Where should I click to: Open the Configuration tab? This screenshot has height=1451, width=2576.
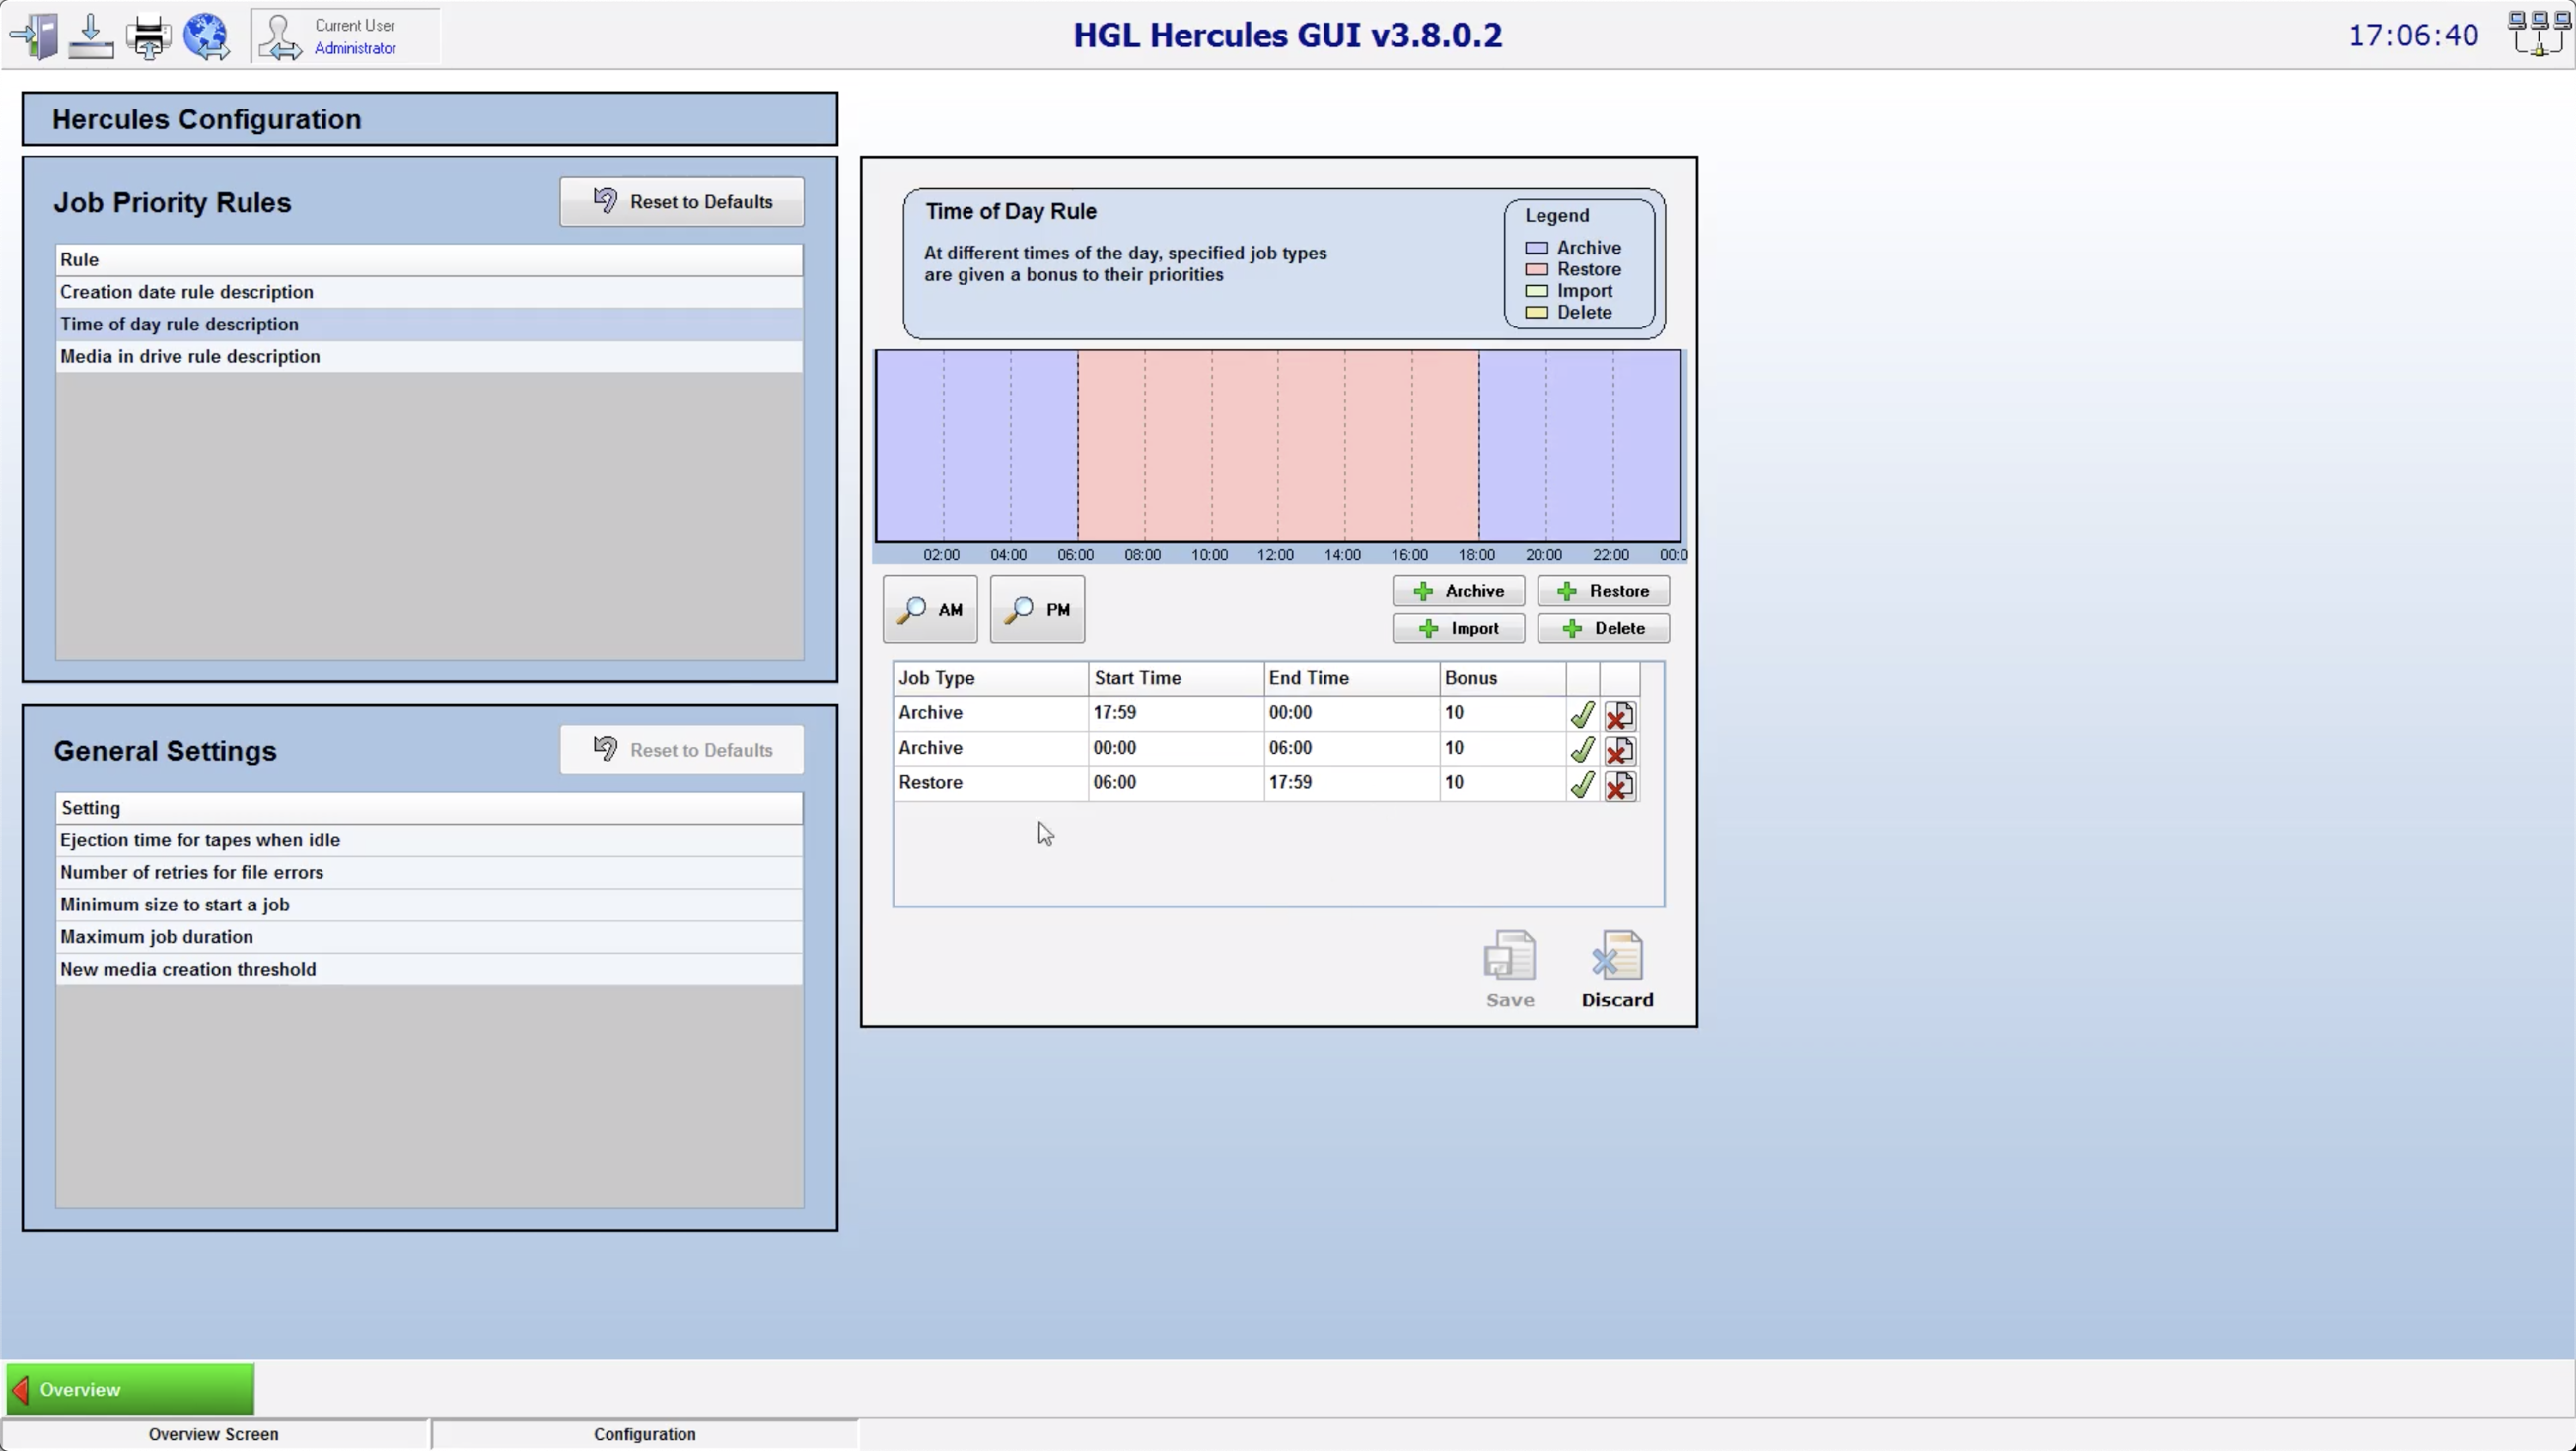click(x=644, y=1434)
